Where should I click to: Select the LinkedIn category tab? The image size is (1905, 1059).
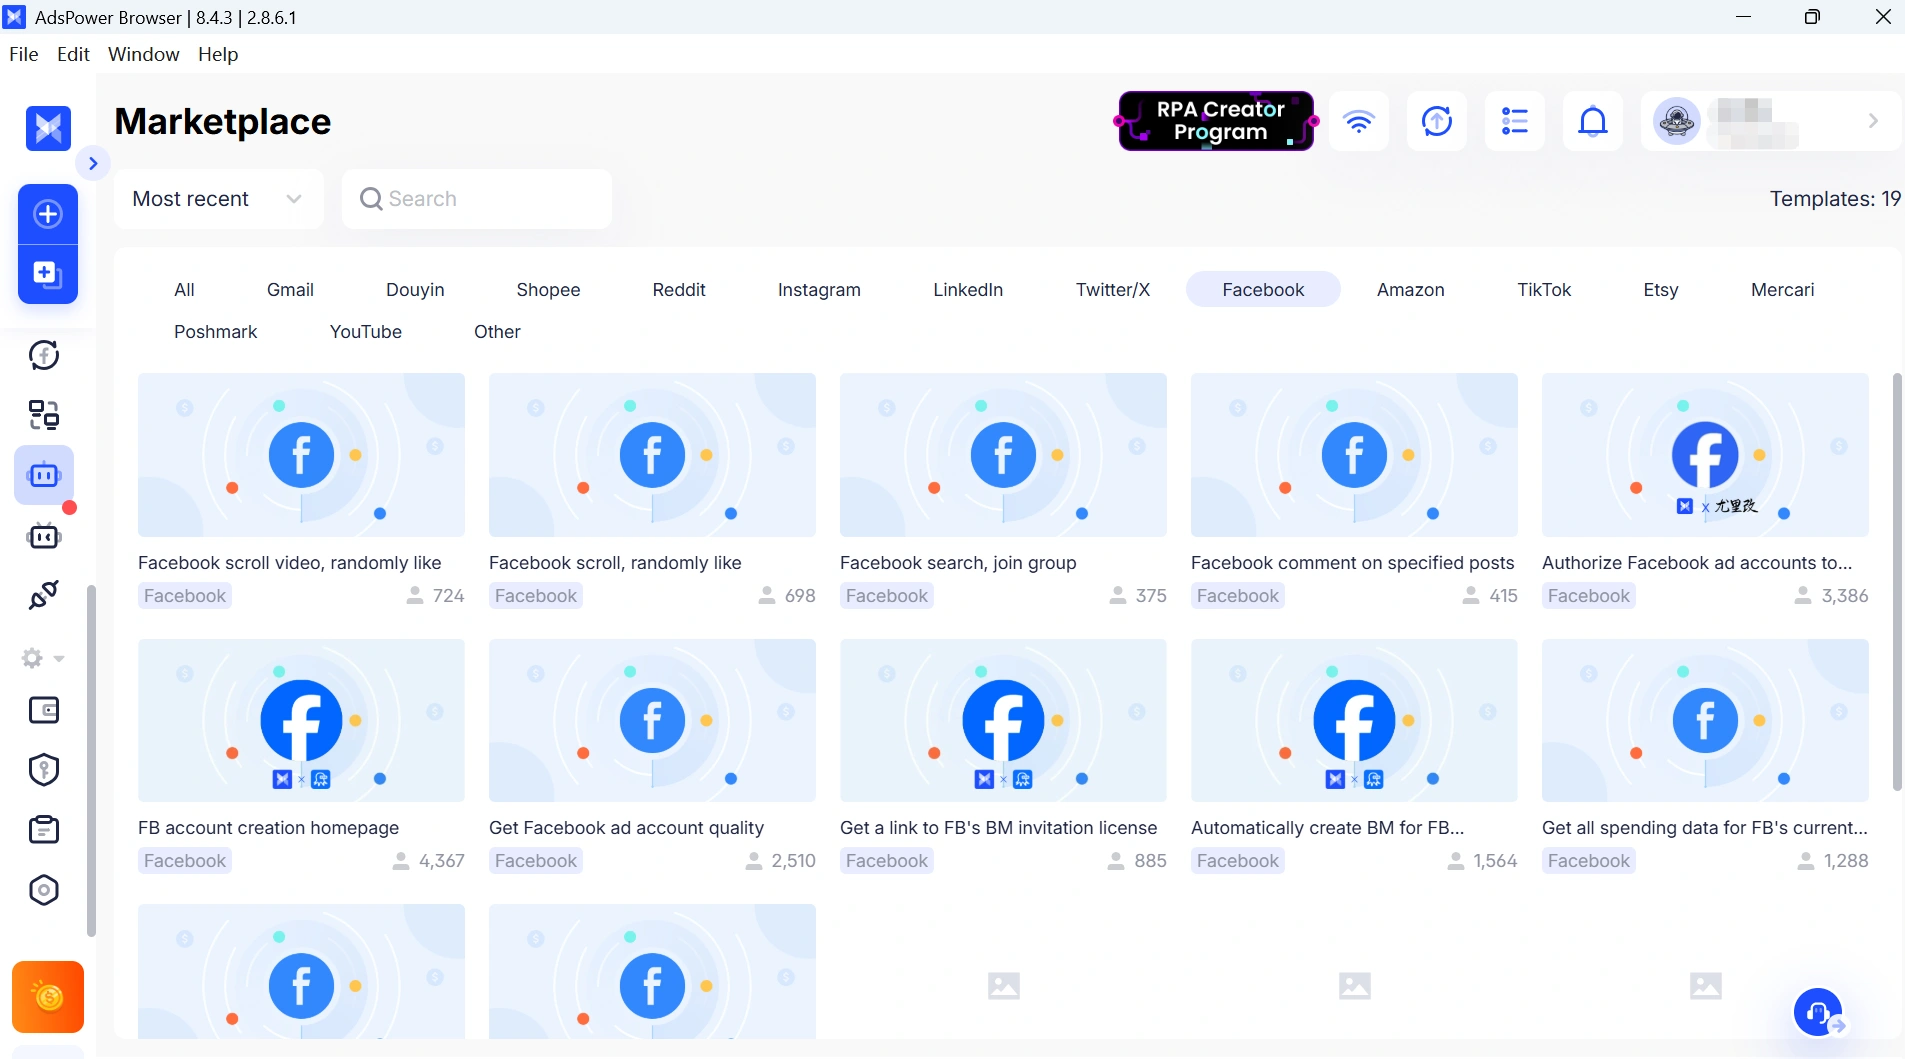pos(968,289)
